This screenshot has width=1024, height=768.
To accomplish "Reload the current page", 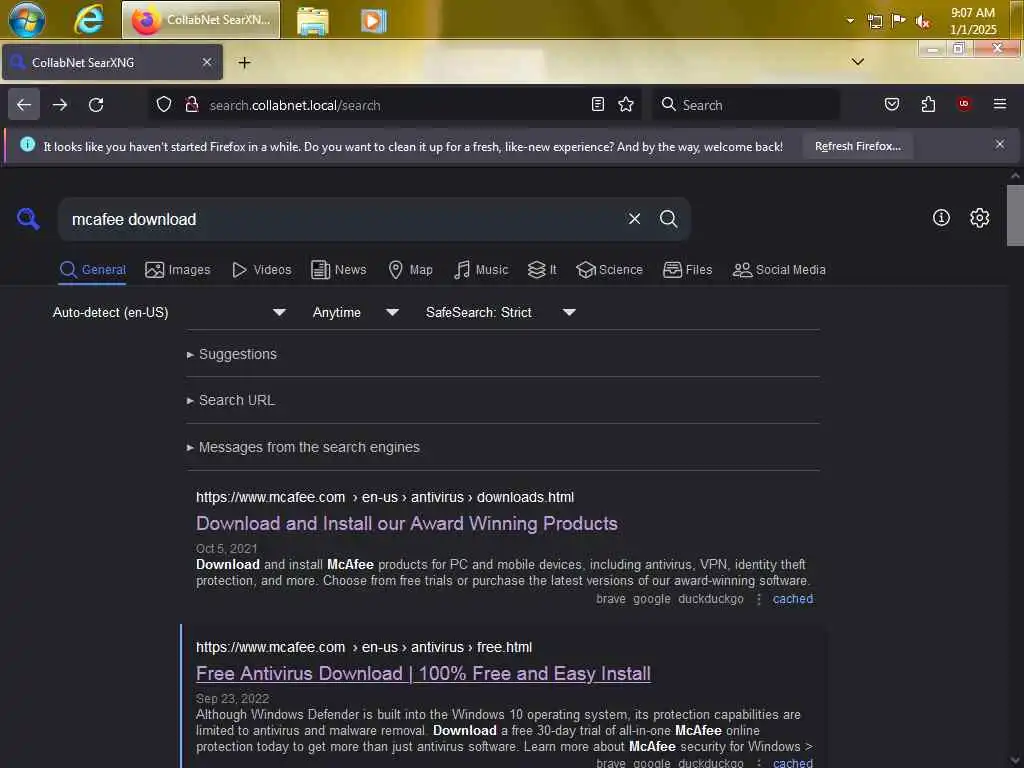I will point(96,104).
